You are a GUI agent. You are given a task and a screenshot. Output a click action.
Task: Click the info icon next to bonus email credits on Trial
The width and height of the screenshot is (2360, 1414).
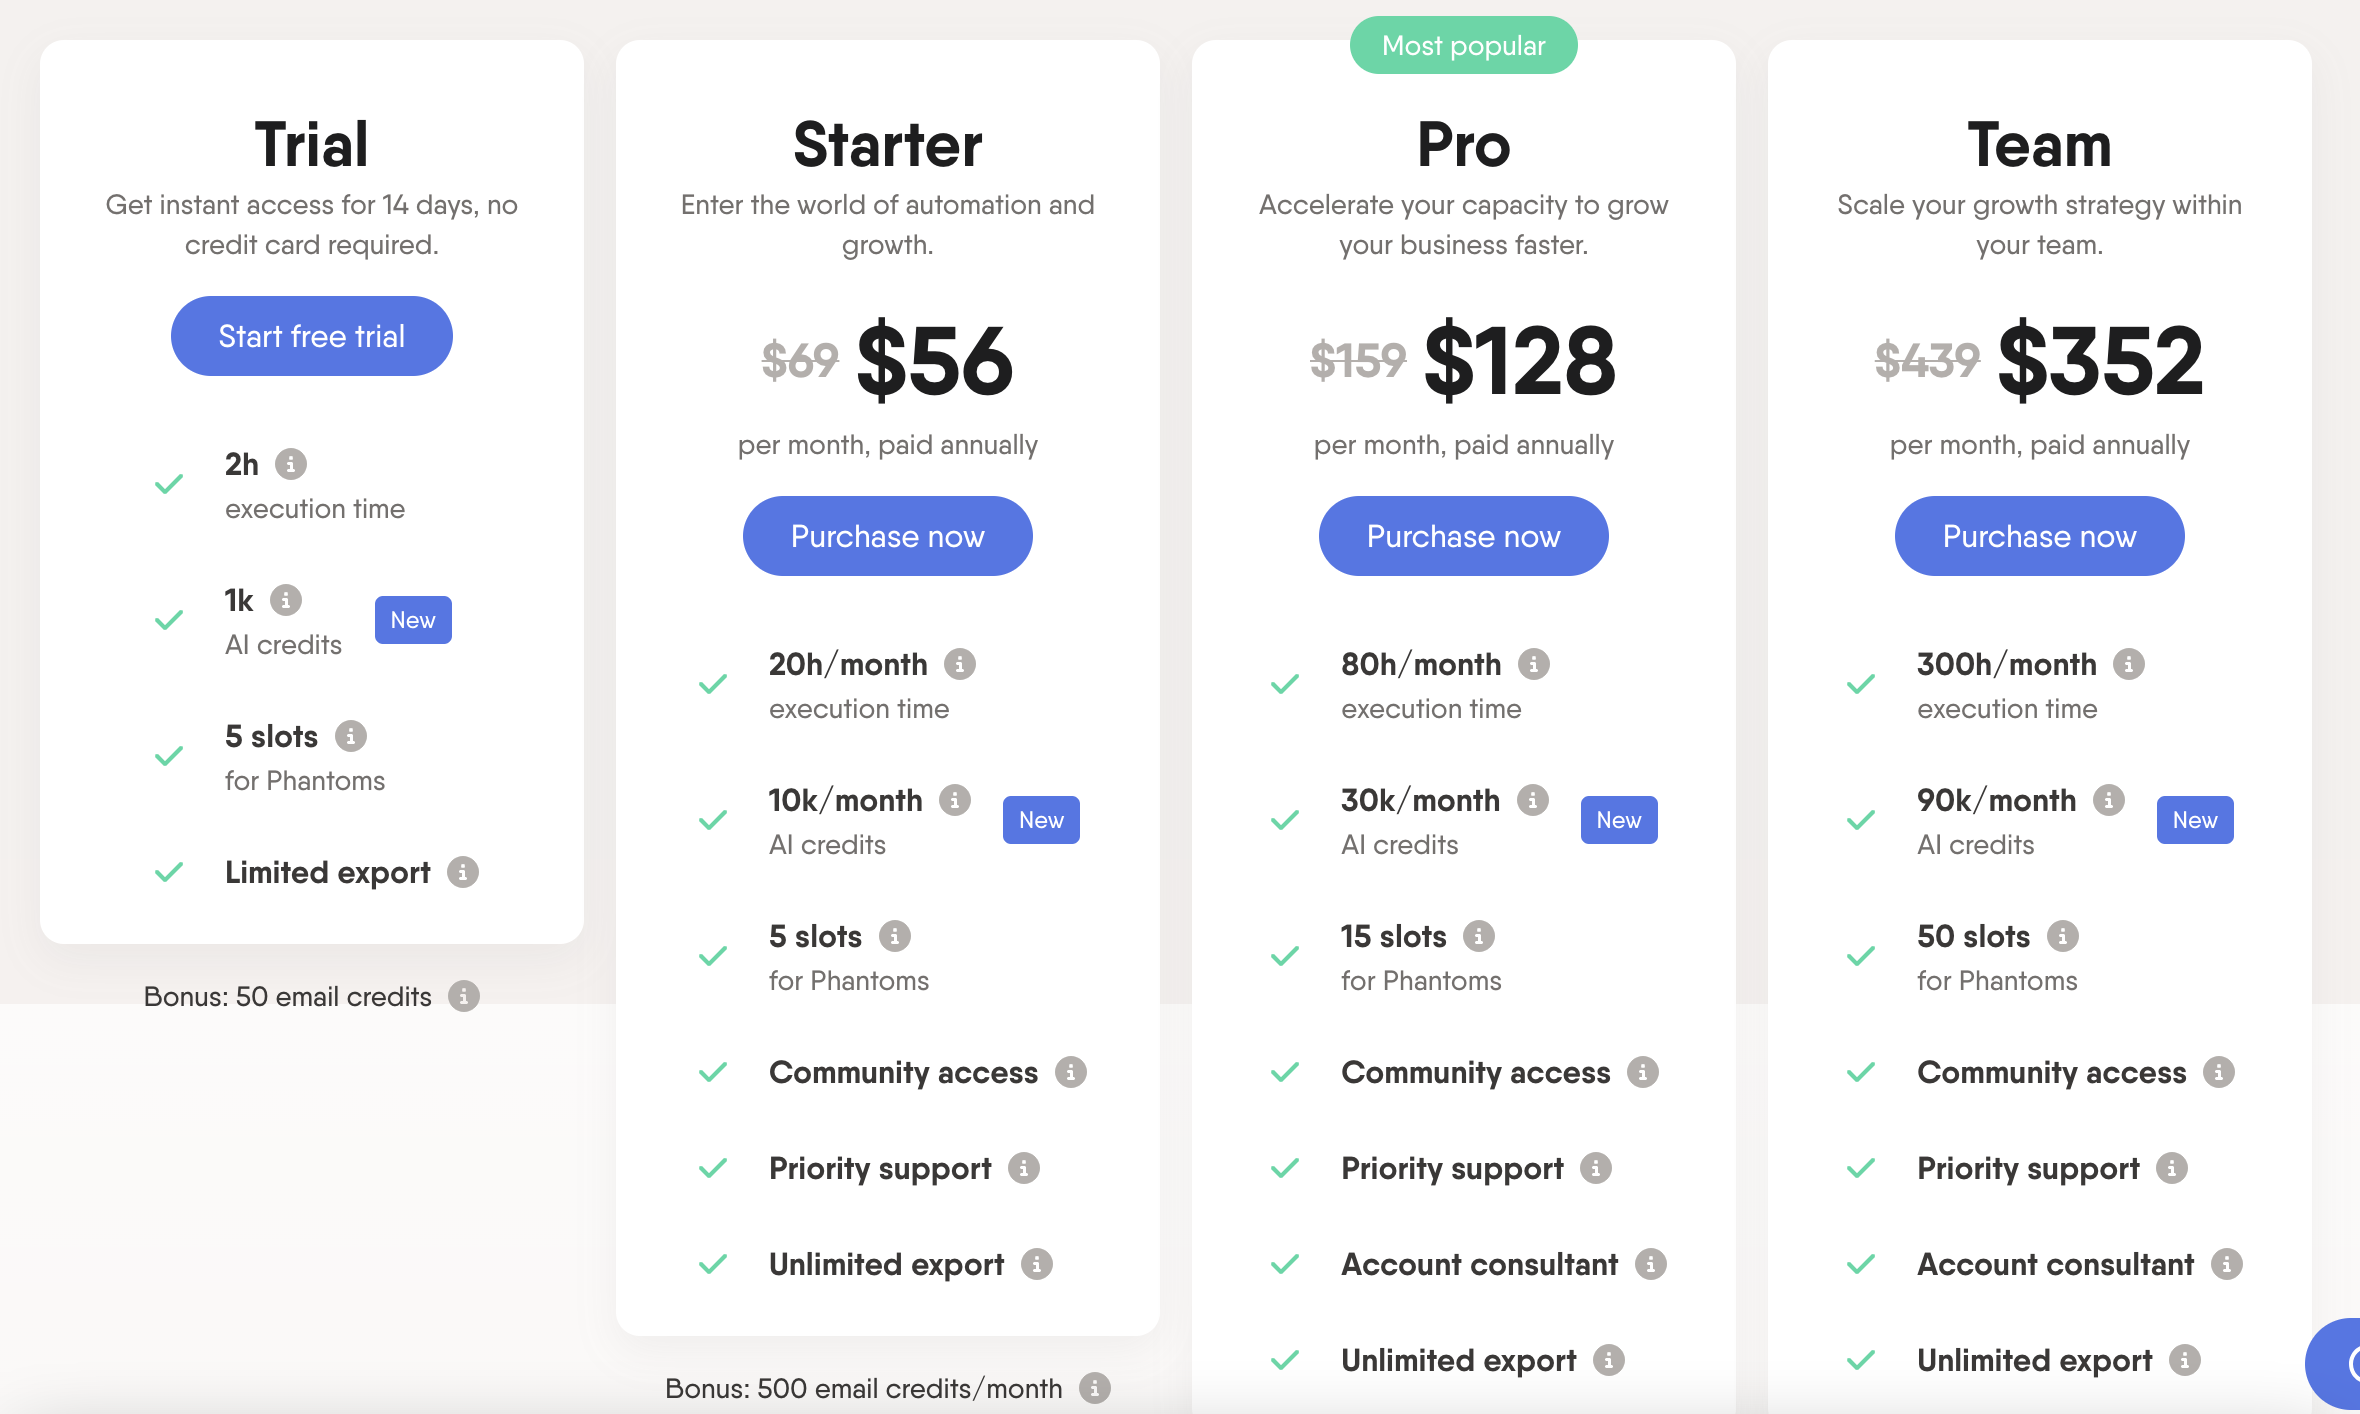point(468,997)
